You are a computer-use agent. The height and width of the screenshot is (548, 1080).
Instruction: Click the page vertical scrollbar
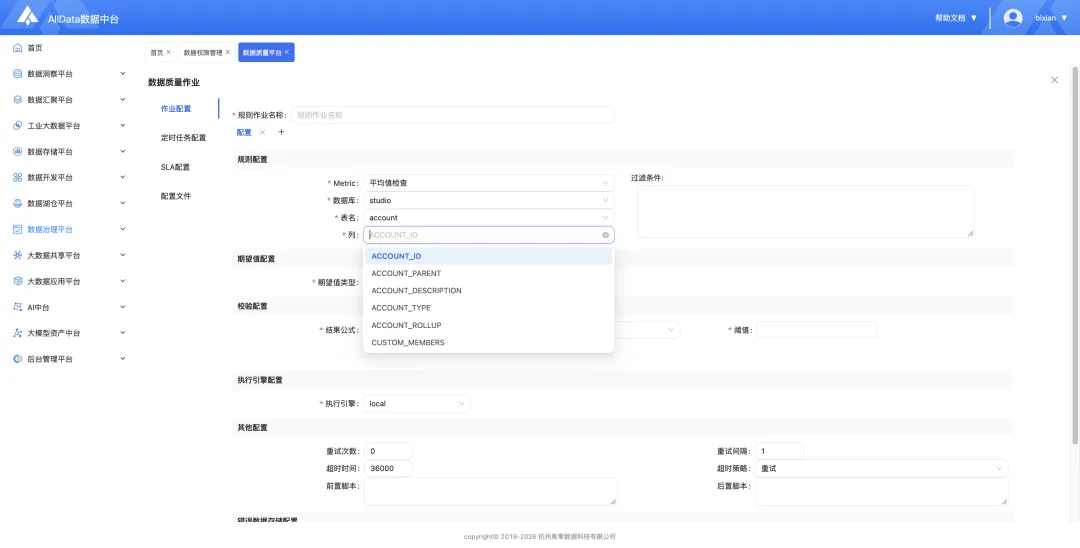1075,255
